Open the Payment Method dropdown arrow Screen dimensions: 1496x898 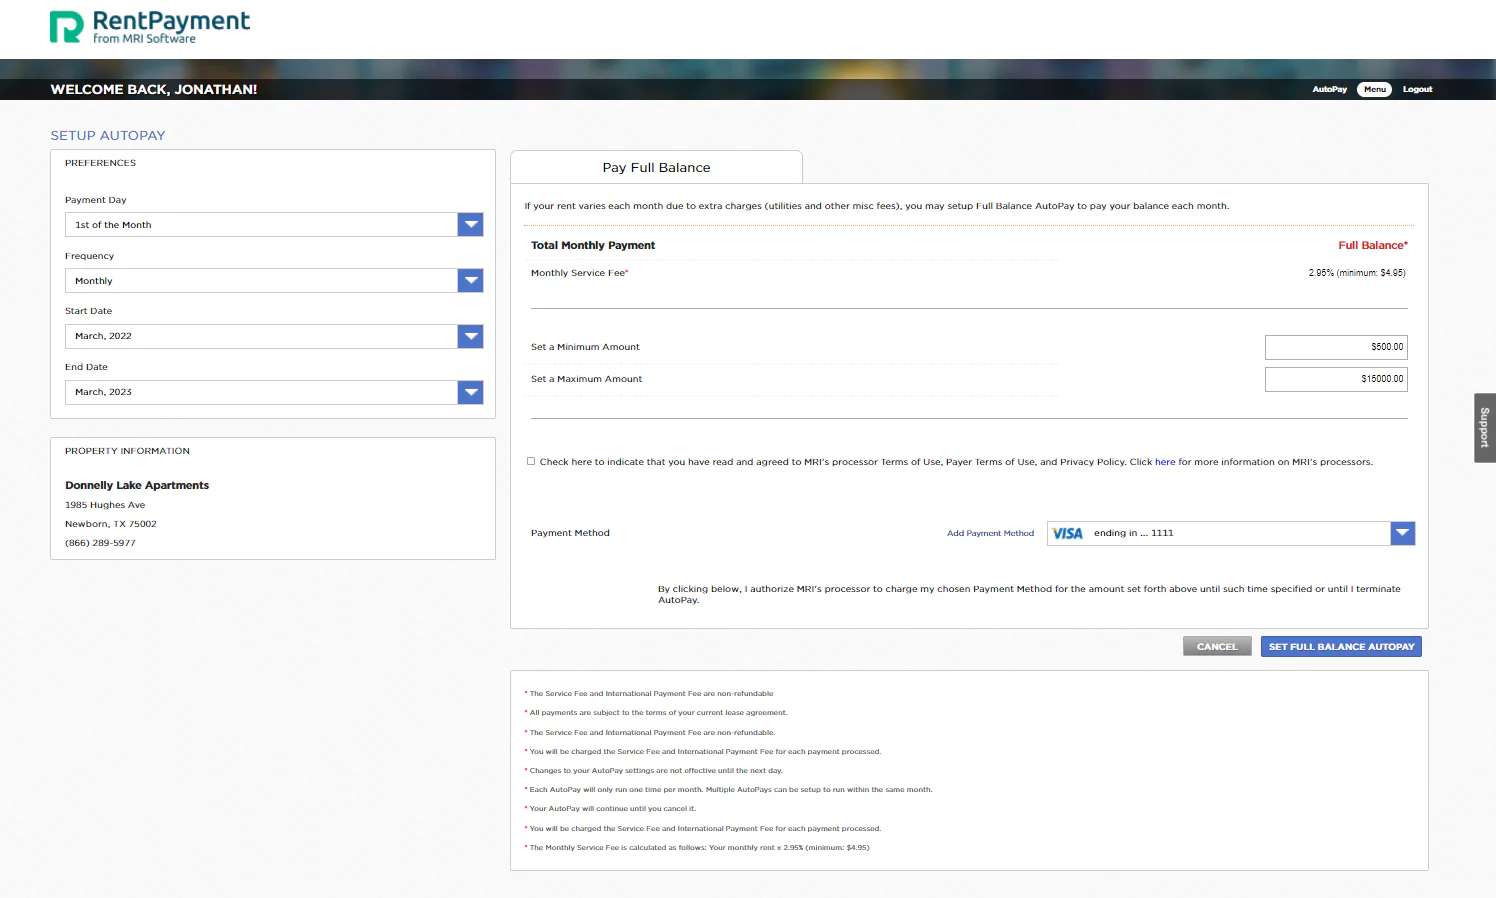click(x=1403, y=534)
